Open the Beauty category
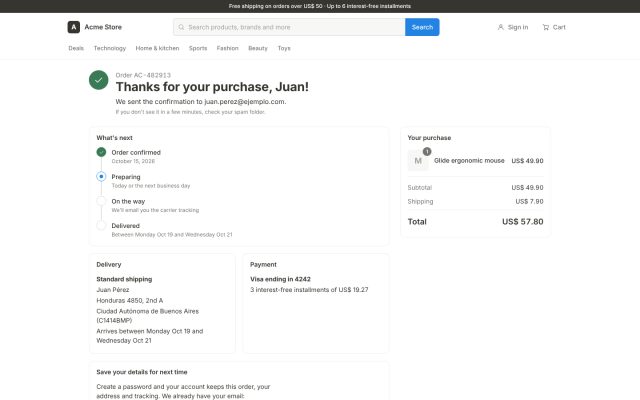The height and width of the screenshot is (400, 640). click(x=258, y=48)
